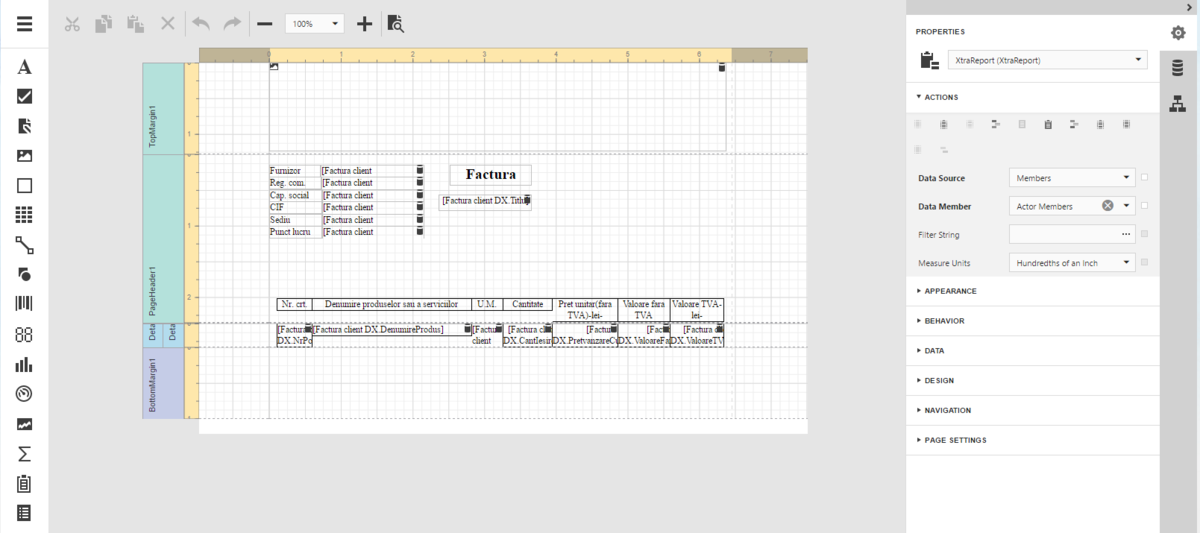Viewport: 1200px width, 533px height.
Task: Select the Label tool in toolbox
Action: coord(24,67)
